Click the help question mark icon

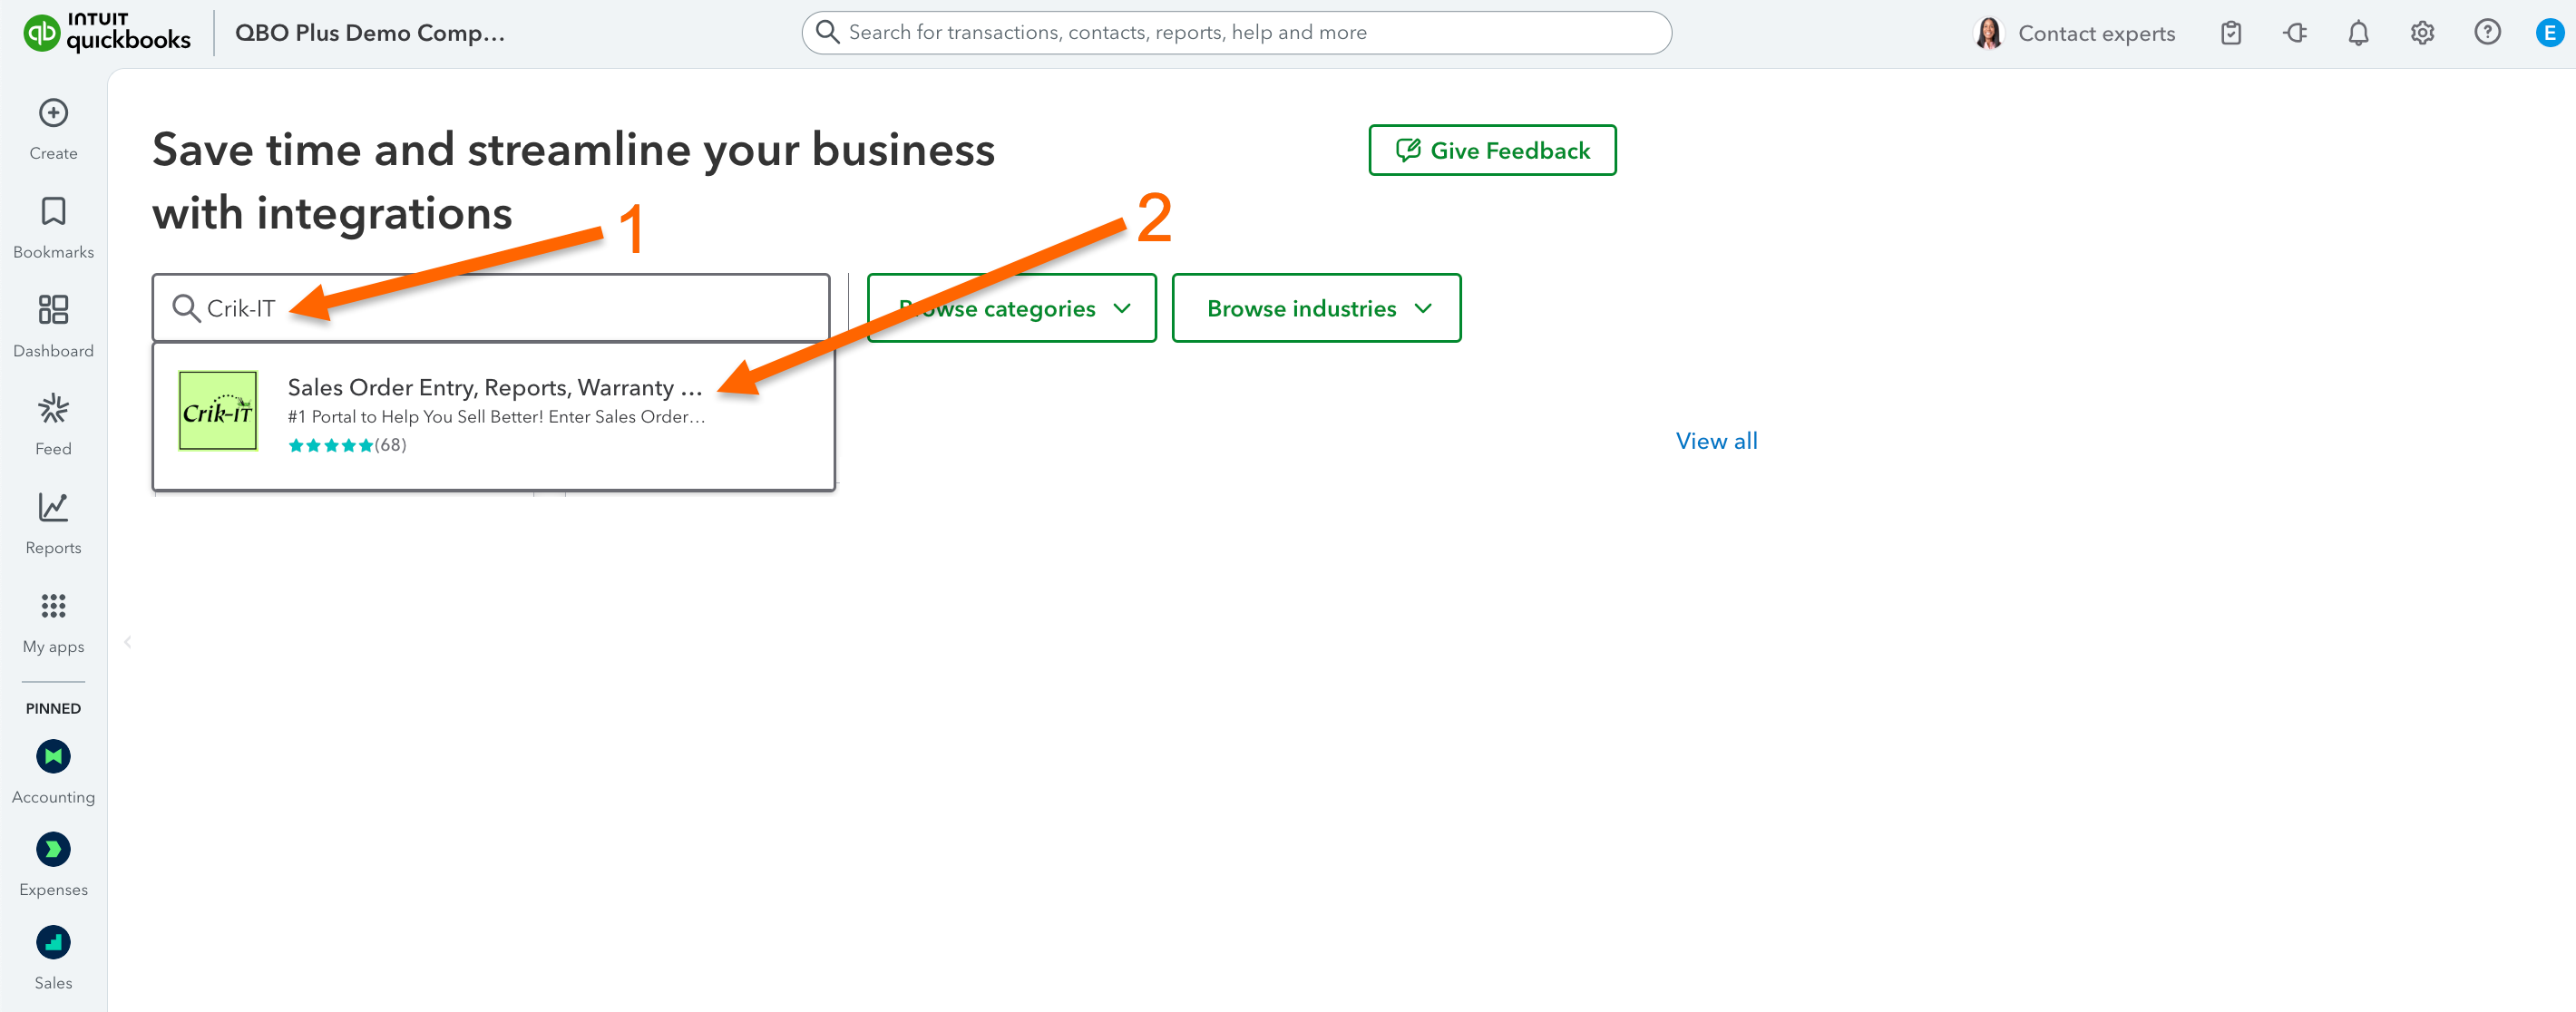point(2486,33)
